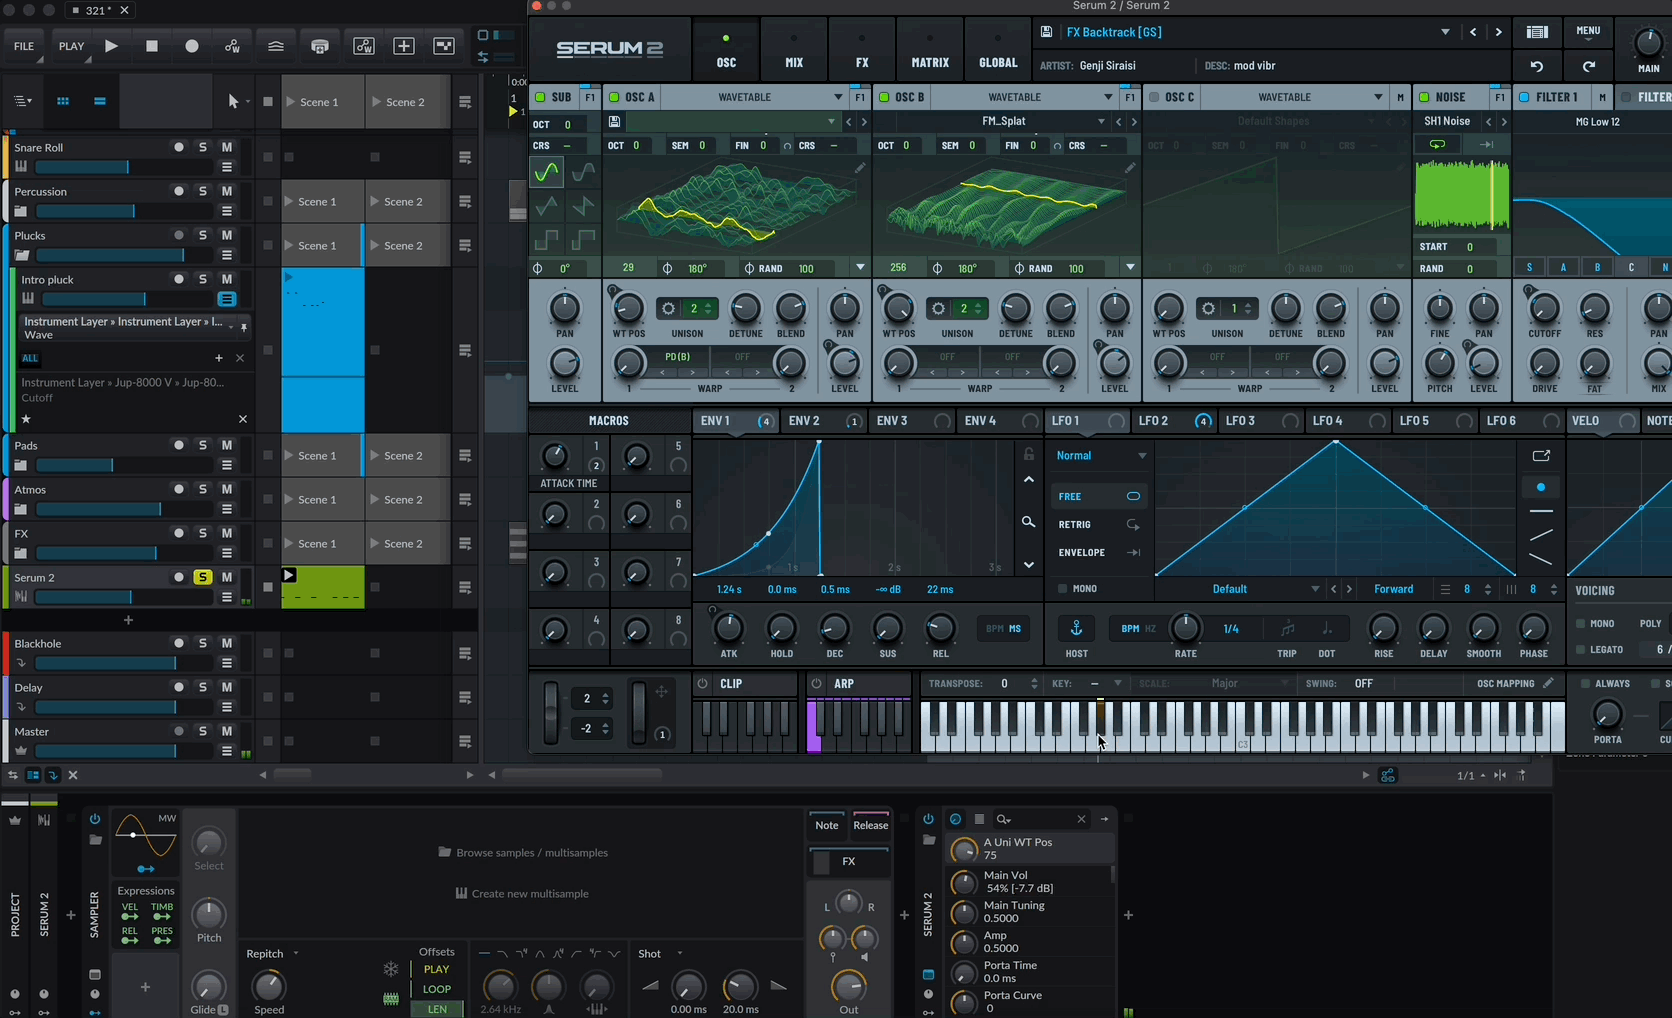The height and width of the screenshot is (1018, 1672).
Task: Click the C3 key on Serum's keyboard
Action: tap(1243, 742)
